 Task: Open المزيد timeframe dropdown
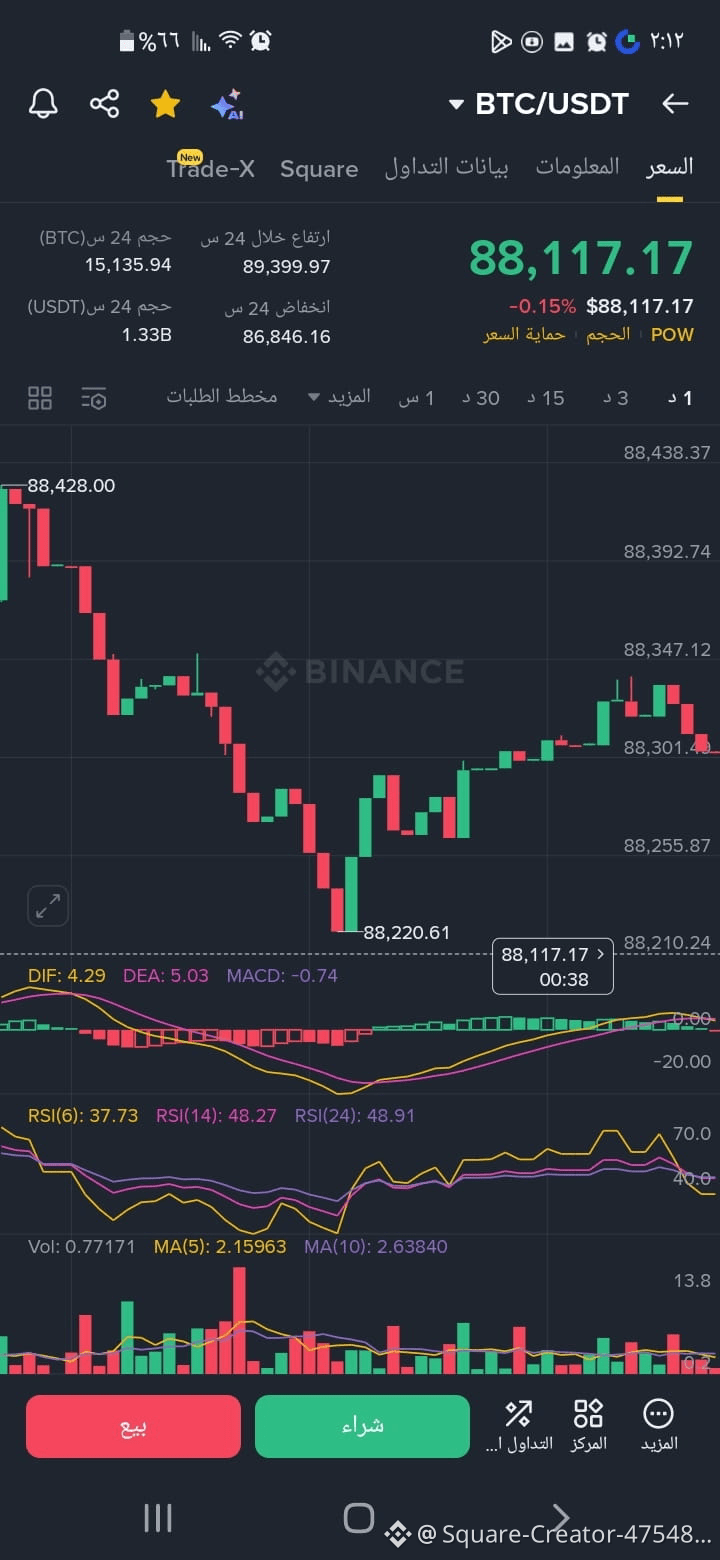340,397
